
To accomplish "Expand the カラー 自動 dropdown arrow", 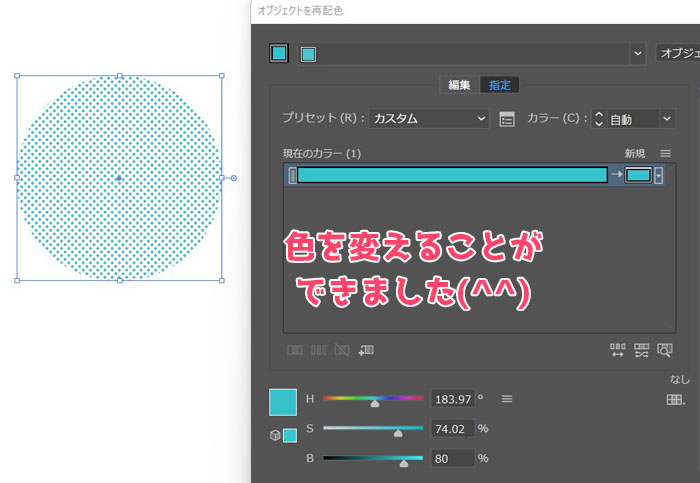I will tap(667, 119).
